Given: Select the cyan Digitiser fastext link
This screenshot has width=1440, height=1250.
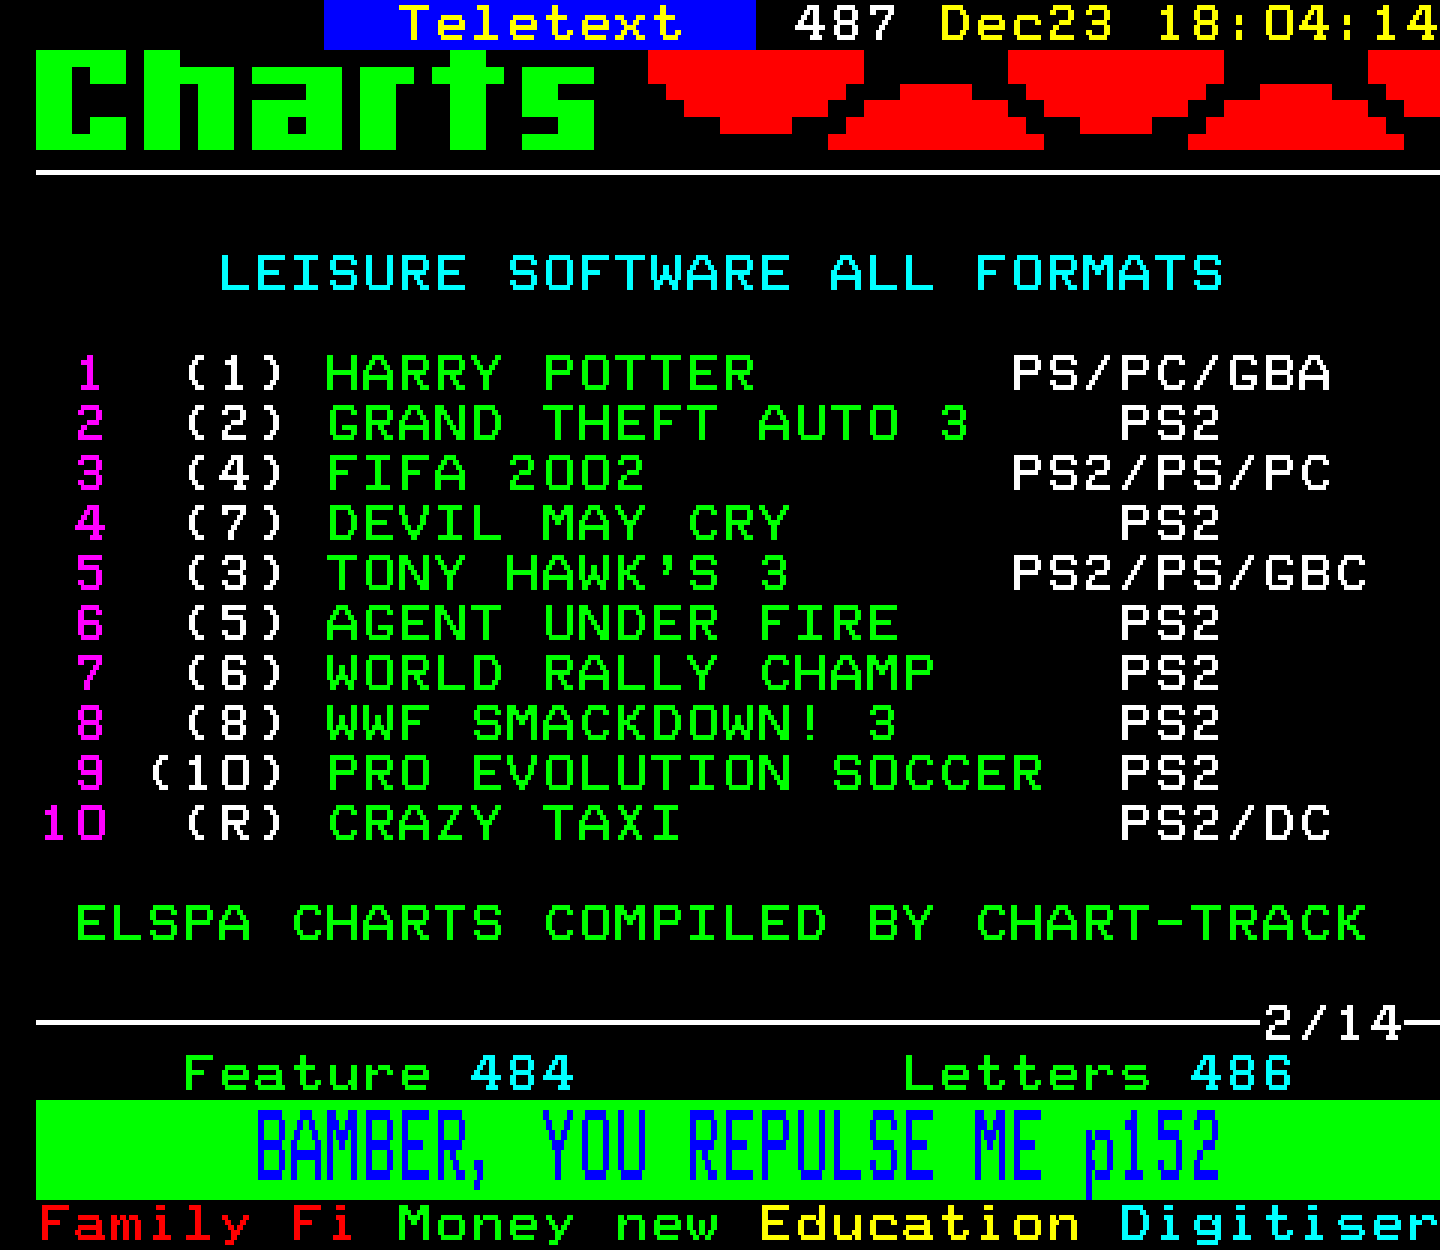Looking at the screenshot, I should [x=1280, y=1224].
